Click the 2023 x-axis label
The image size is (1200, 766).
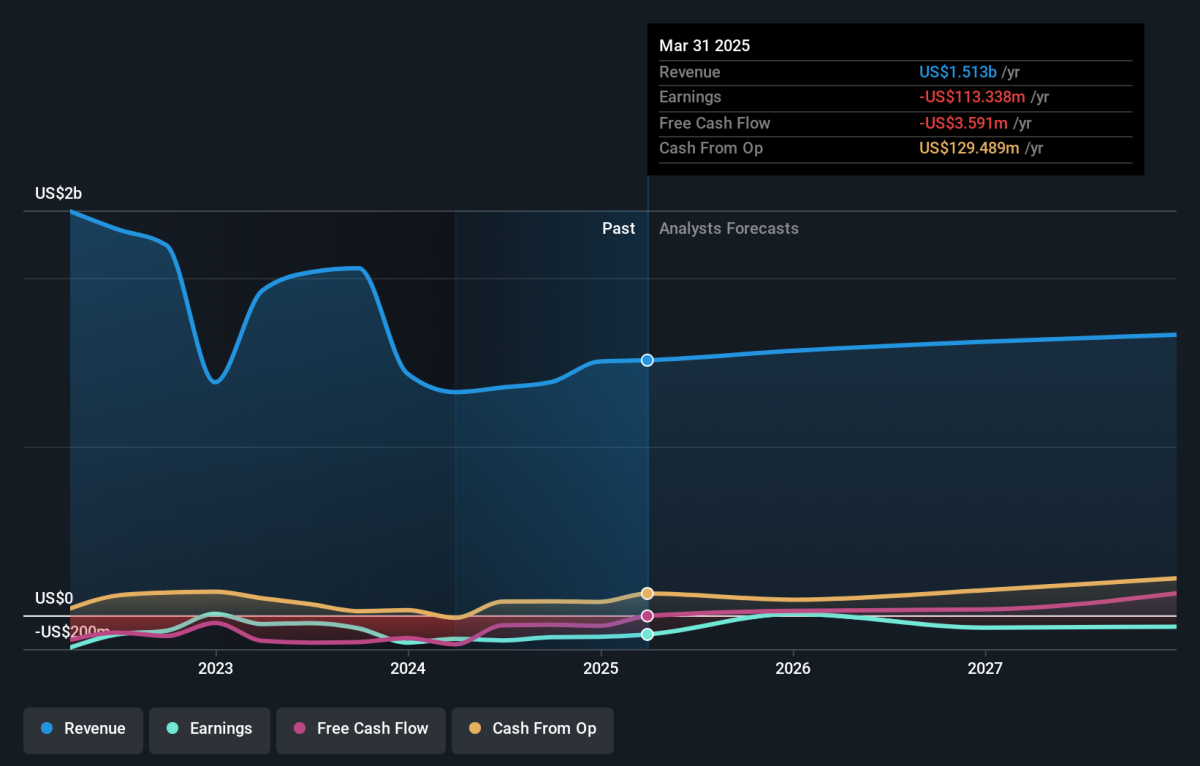click(216, 667)
